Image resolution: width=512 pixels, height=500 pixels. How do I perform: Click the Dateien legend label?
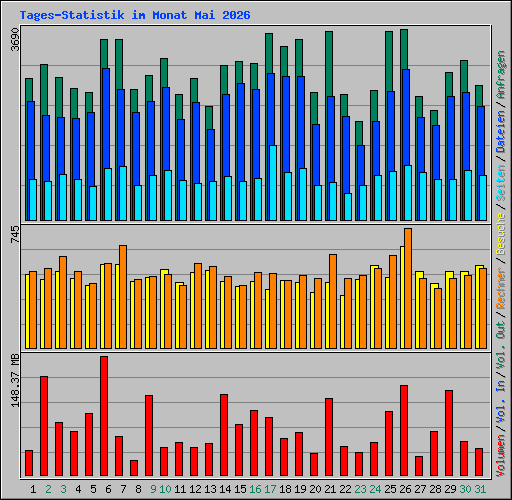[501, 132]
